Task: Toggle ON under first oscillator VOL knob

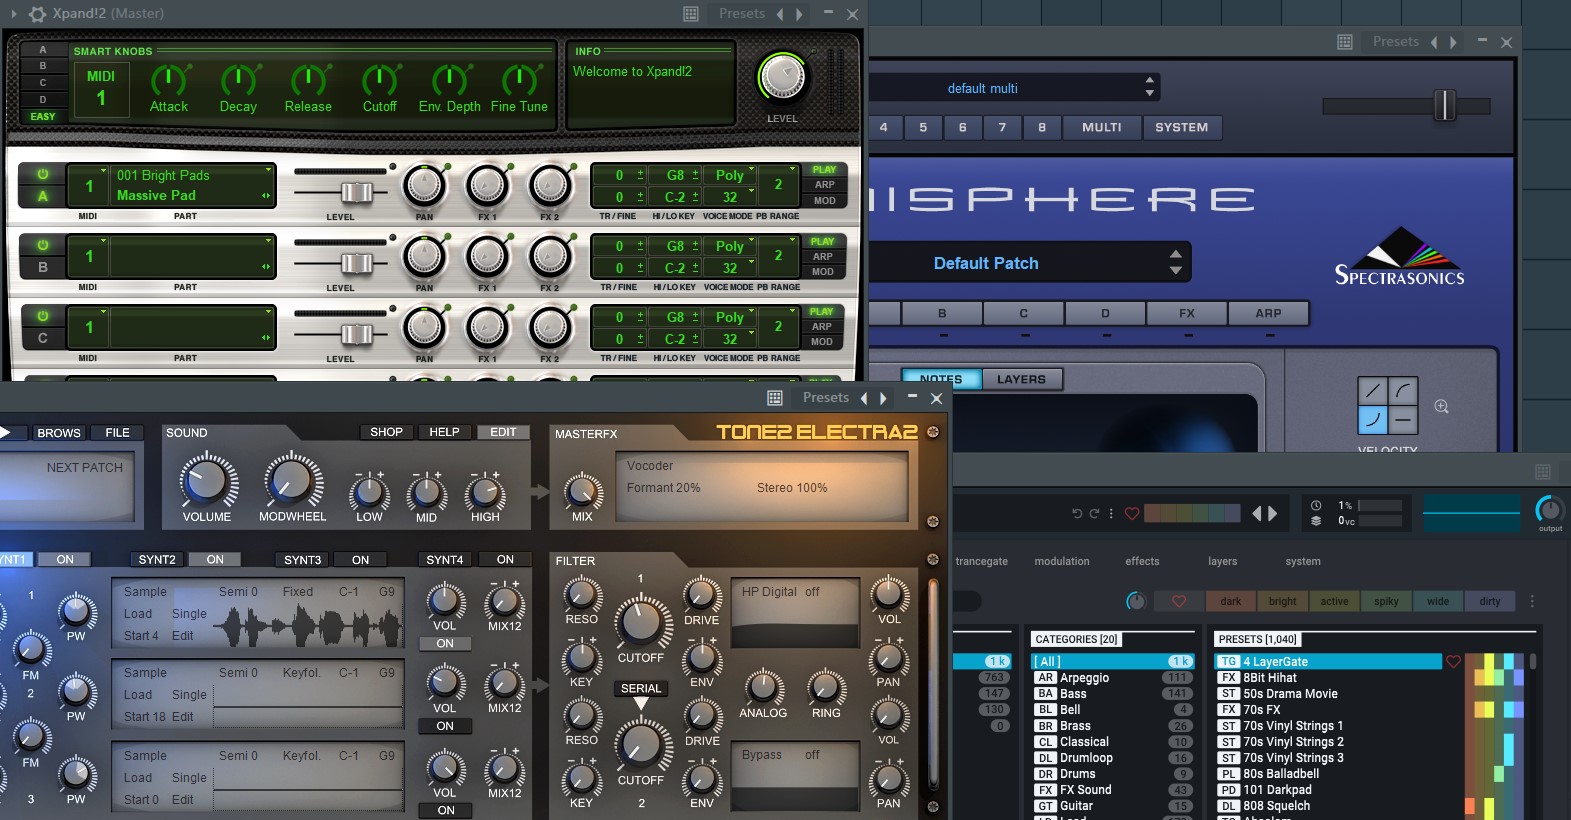Action: click(x=445, y=644)
